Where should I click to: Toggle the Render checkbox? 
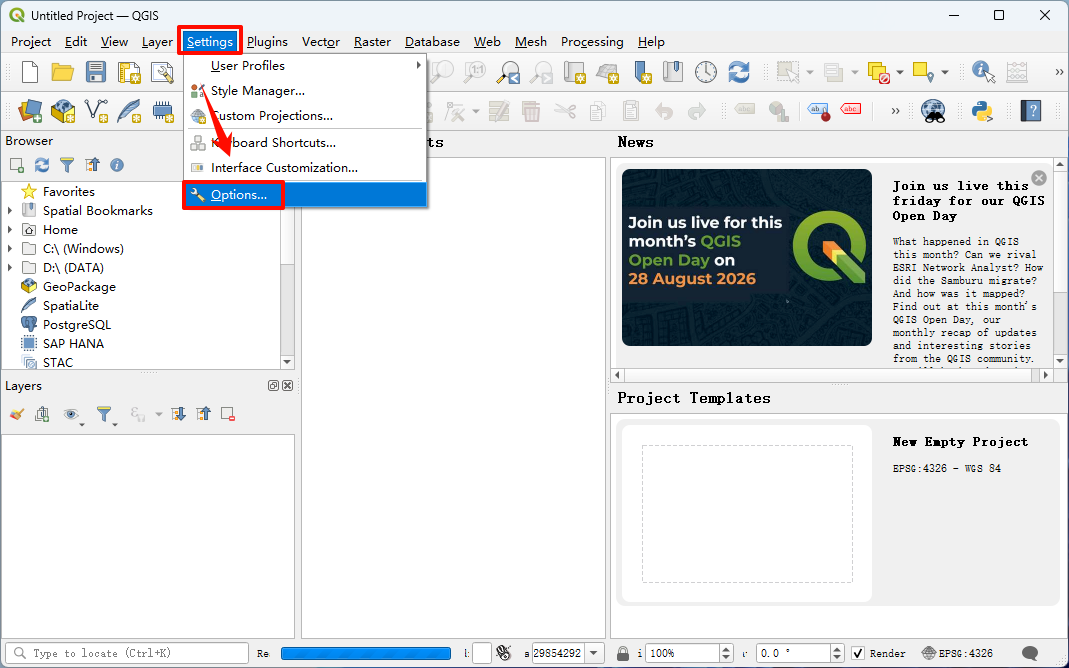(x=858, y=653)
